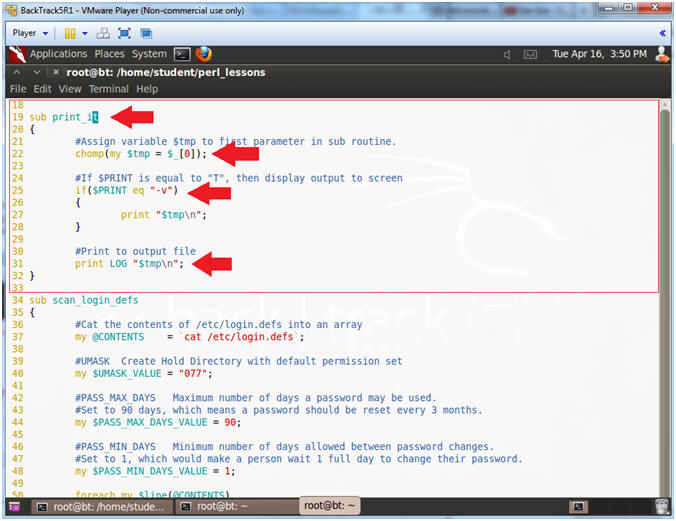Click 'my $PASS_MIN_DAYS_VALUE = 1;' line

click(155, 471)
